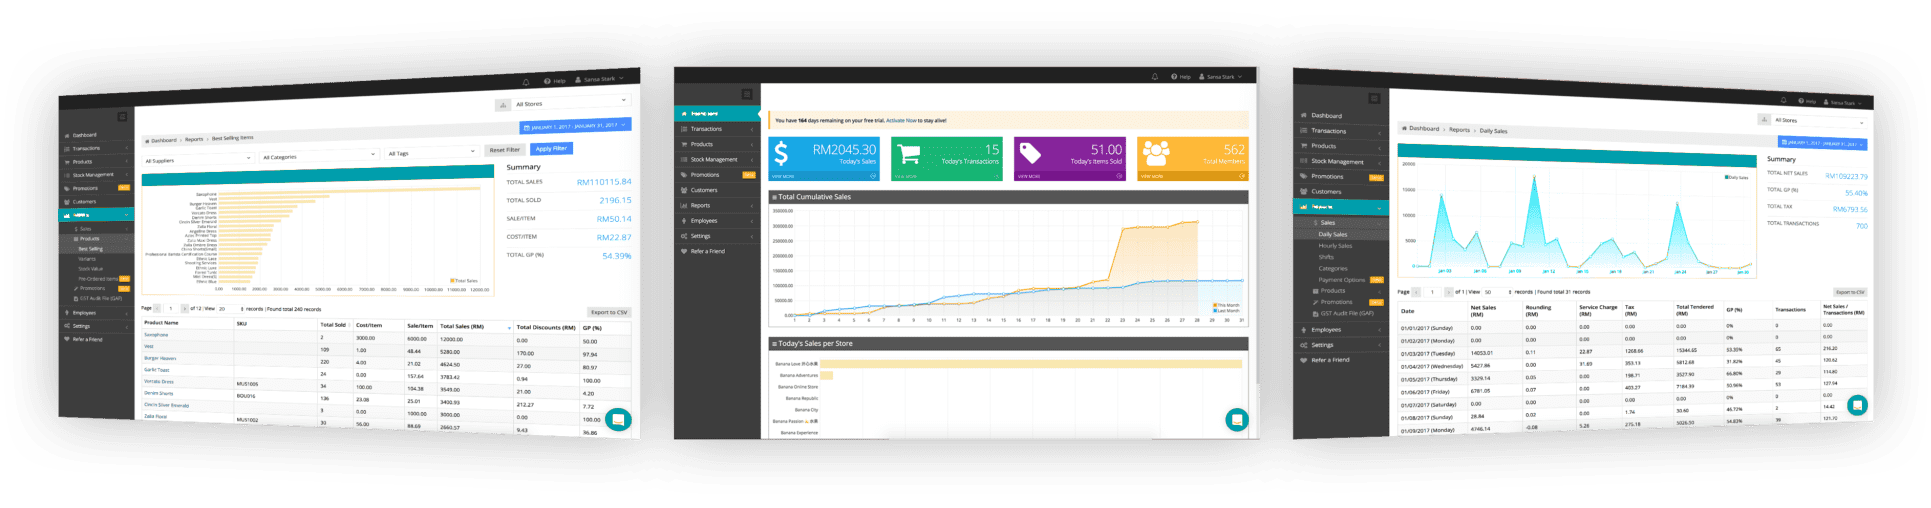Viewport: 1931px width, 508px height.
Task: Click Dashboard home icon in Daily Sales sidebar
Action: 1303,115
